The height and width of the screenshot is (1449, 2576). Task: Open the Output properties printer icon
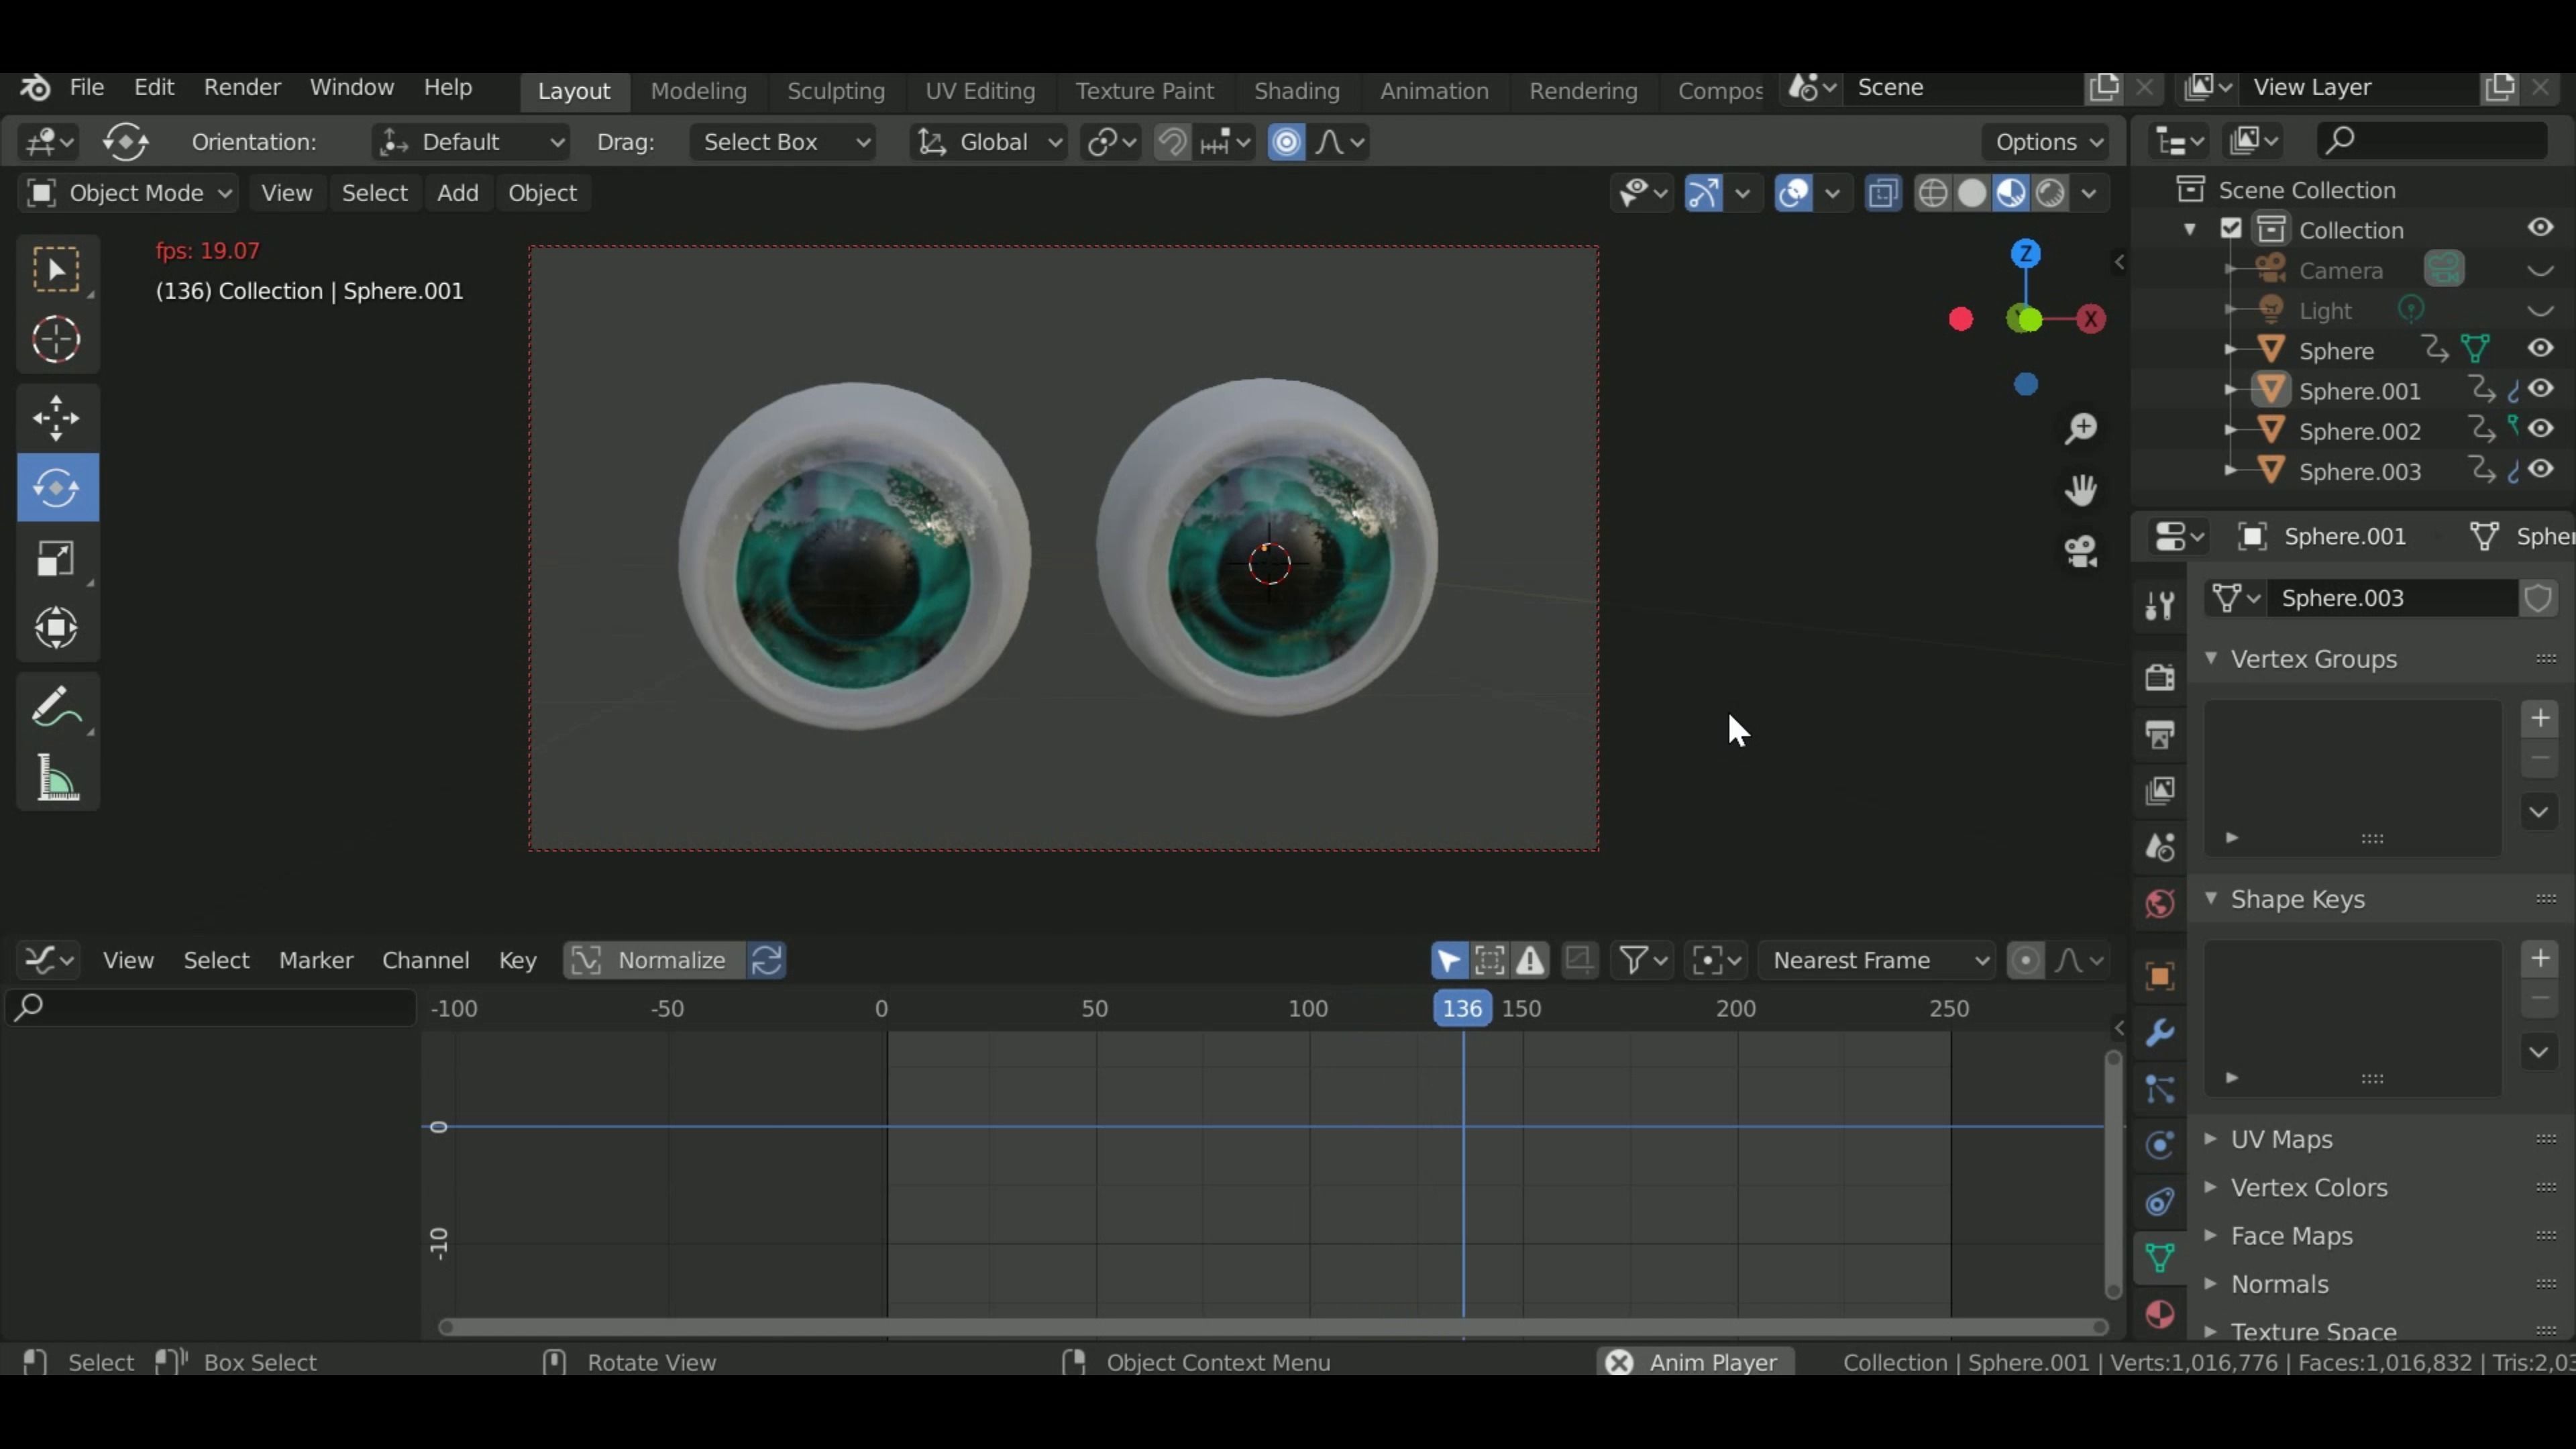coord(2160,735)
